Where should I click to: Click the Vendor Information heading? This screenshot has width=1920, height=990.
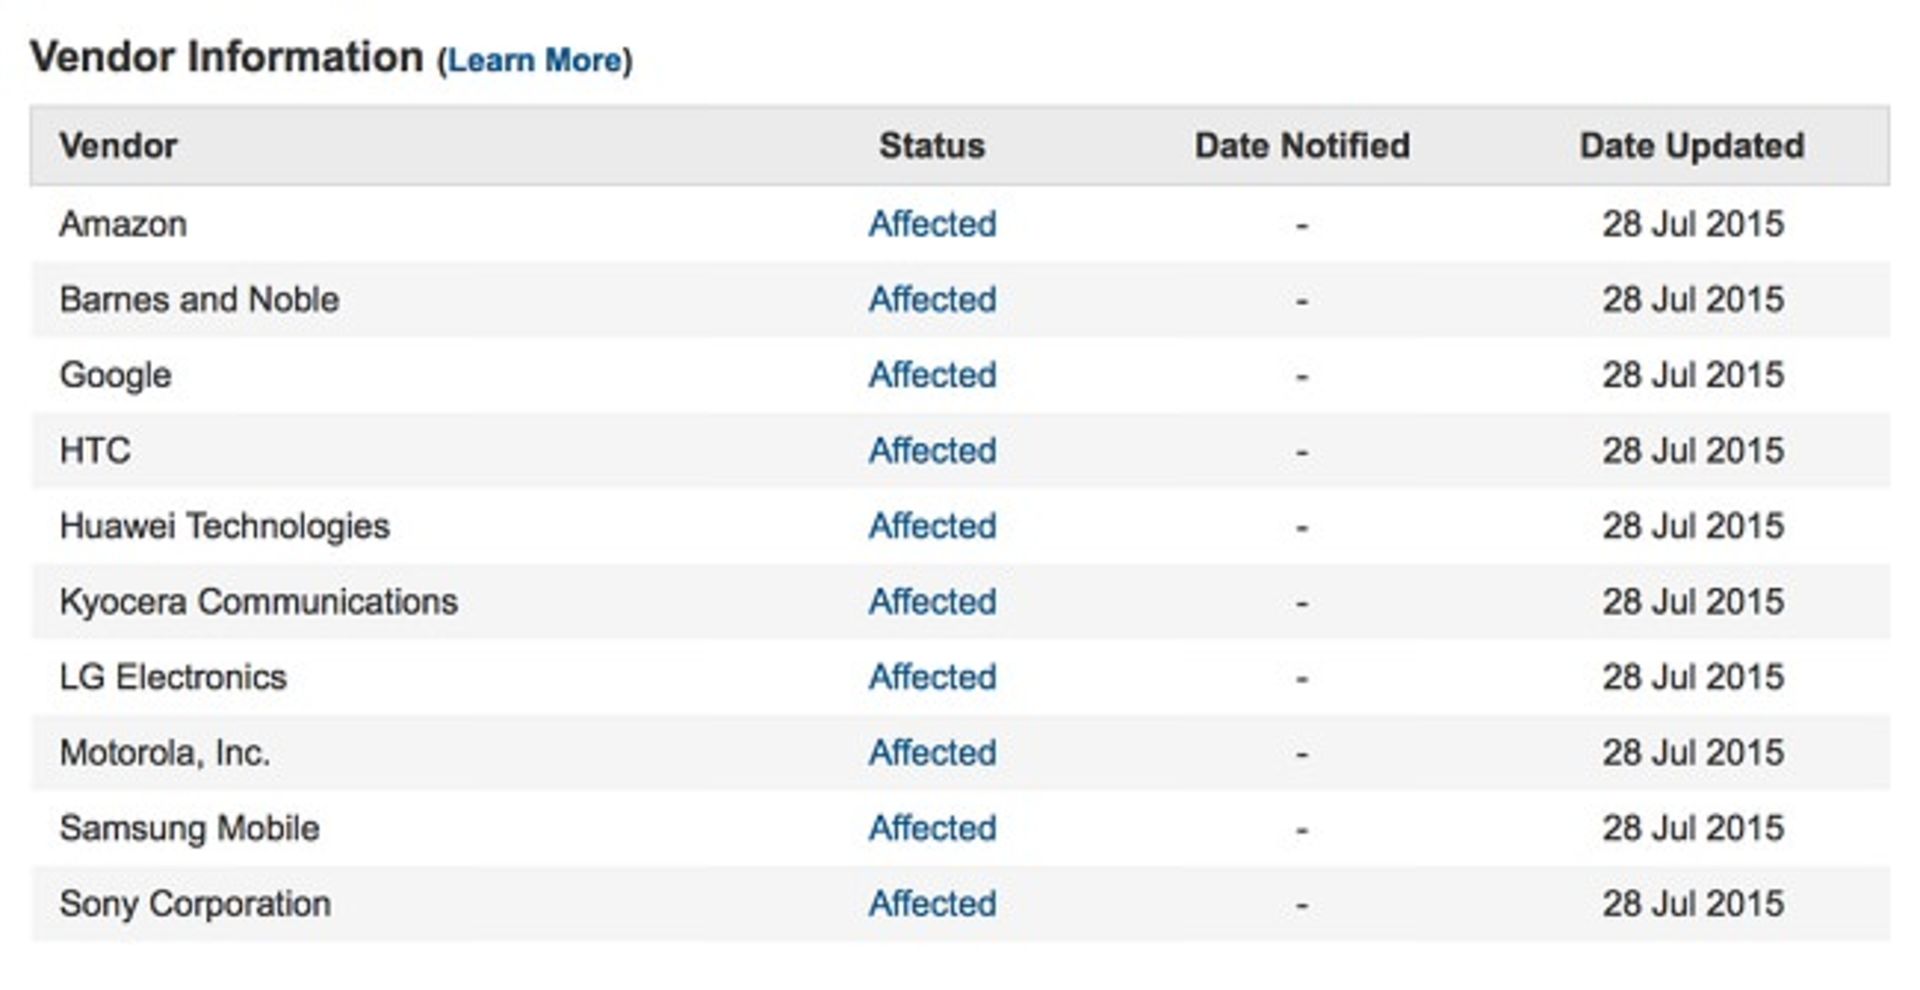227,57
